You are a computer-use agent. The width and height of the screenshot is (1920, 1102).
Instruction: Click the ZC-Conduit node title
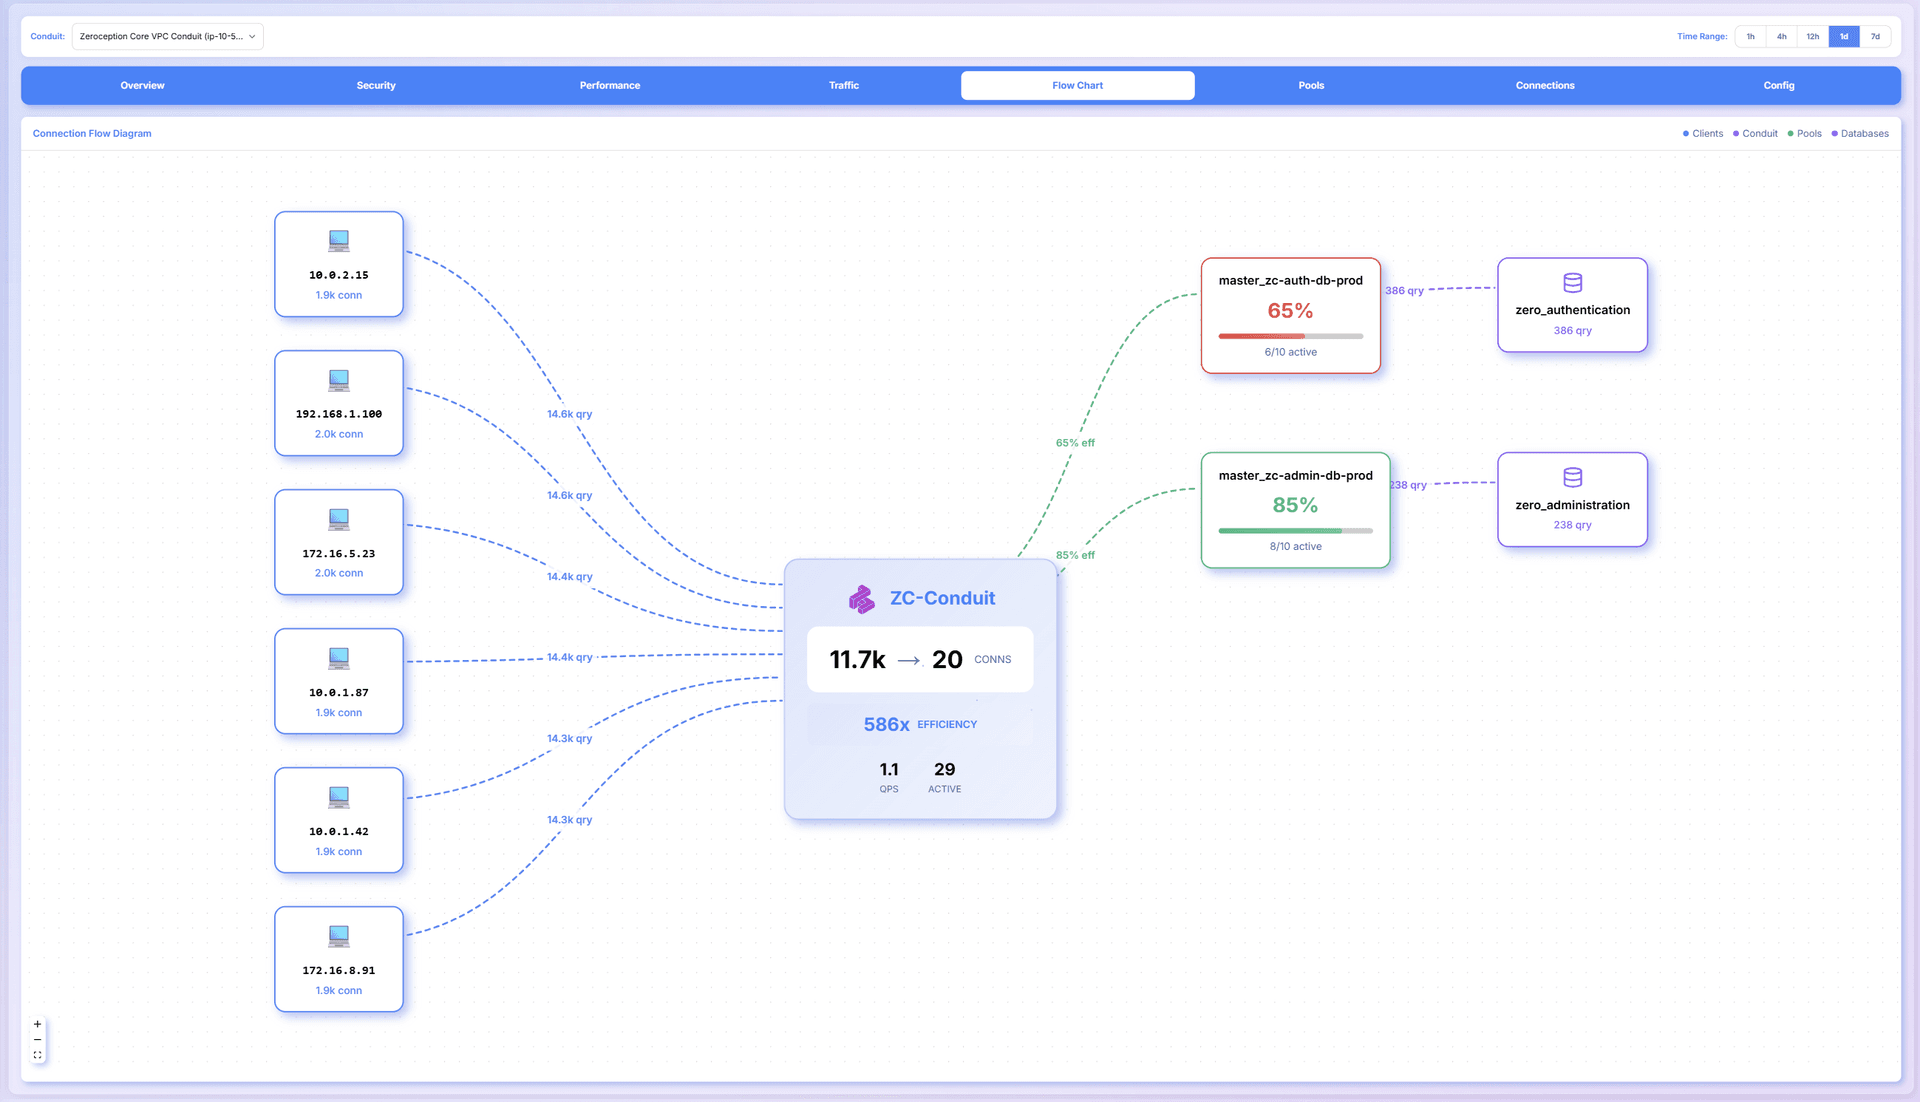tap(942, 598)
